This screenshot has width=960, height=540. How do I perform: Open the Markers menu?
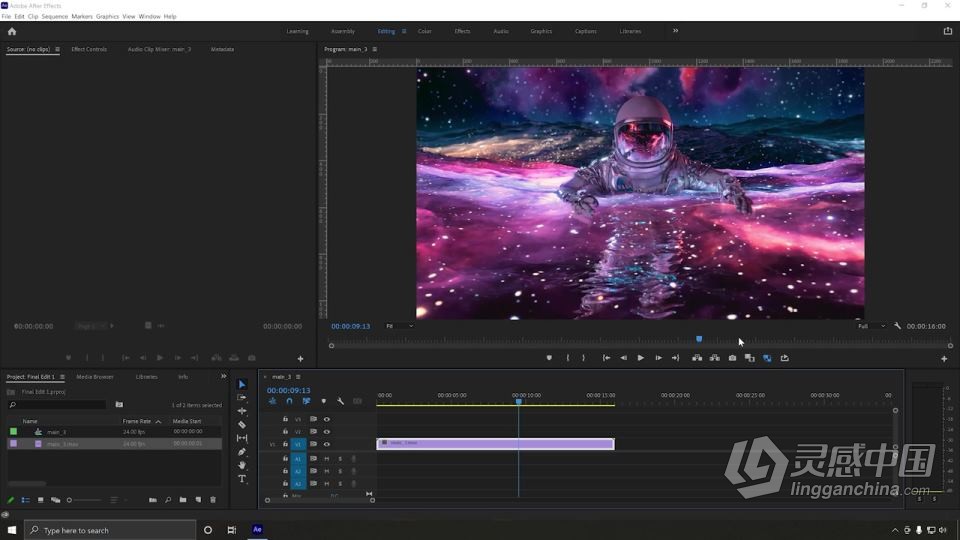coord(82,17)
